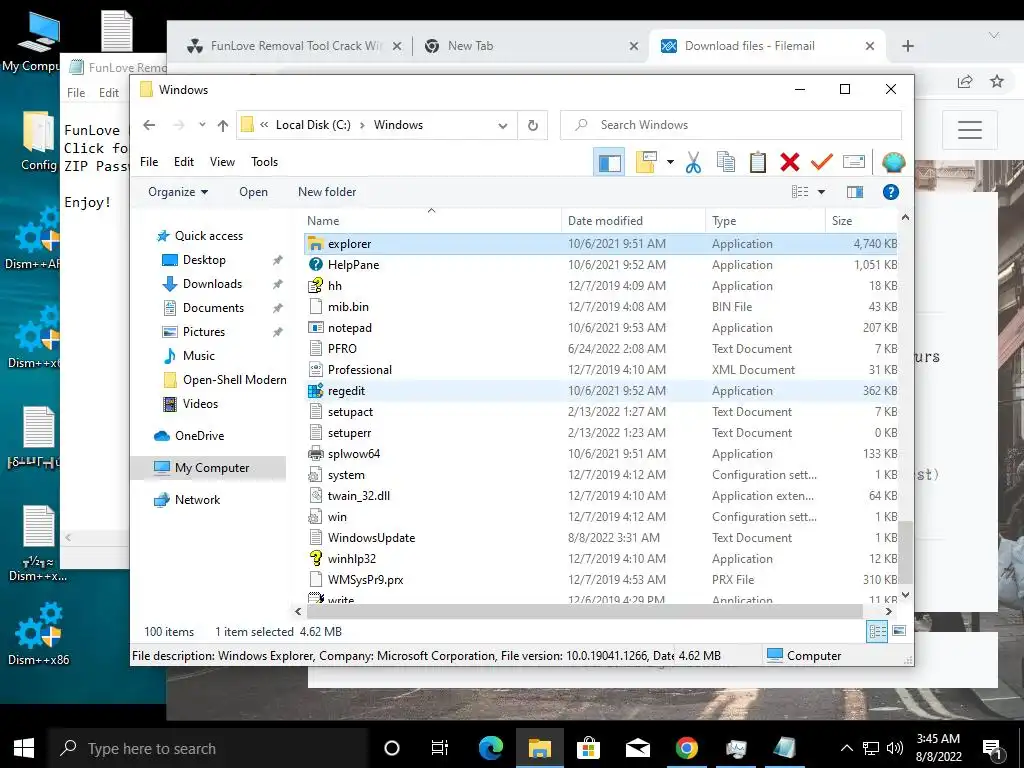Click the Cut scissors toolbar icon
This screenshot has height=768, width=1024.
[x=694, y=162]
